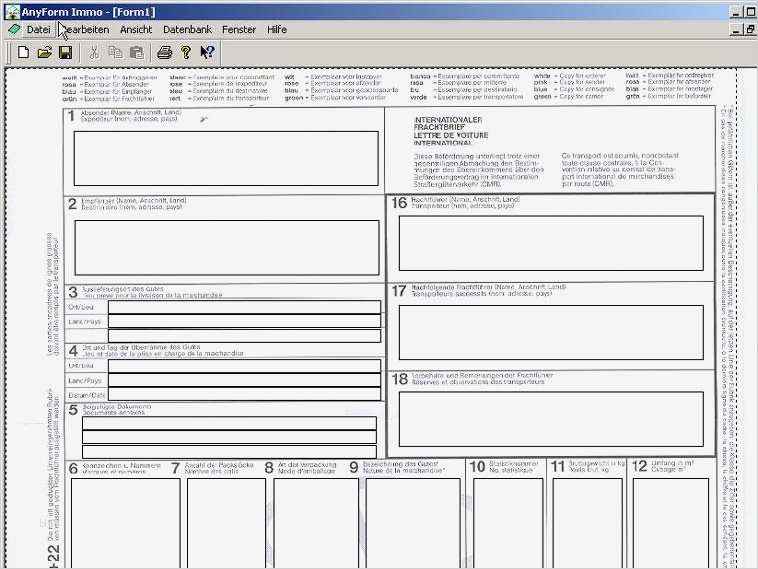Viewport: 758px width, 569px height.
Task: Click second document line in section 5
Action: [229, 437]
